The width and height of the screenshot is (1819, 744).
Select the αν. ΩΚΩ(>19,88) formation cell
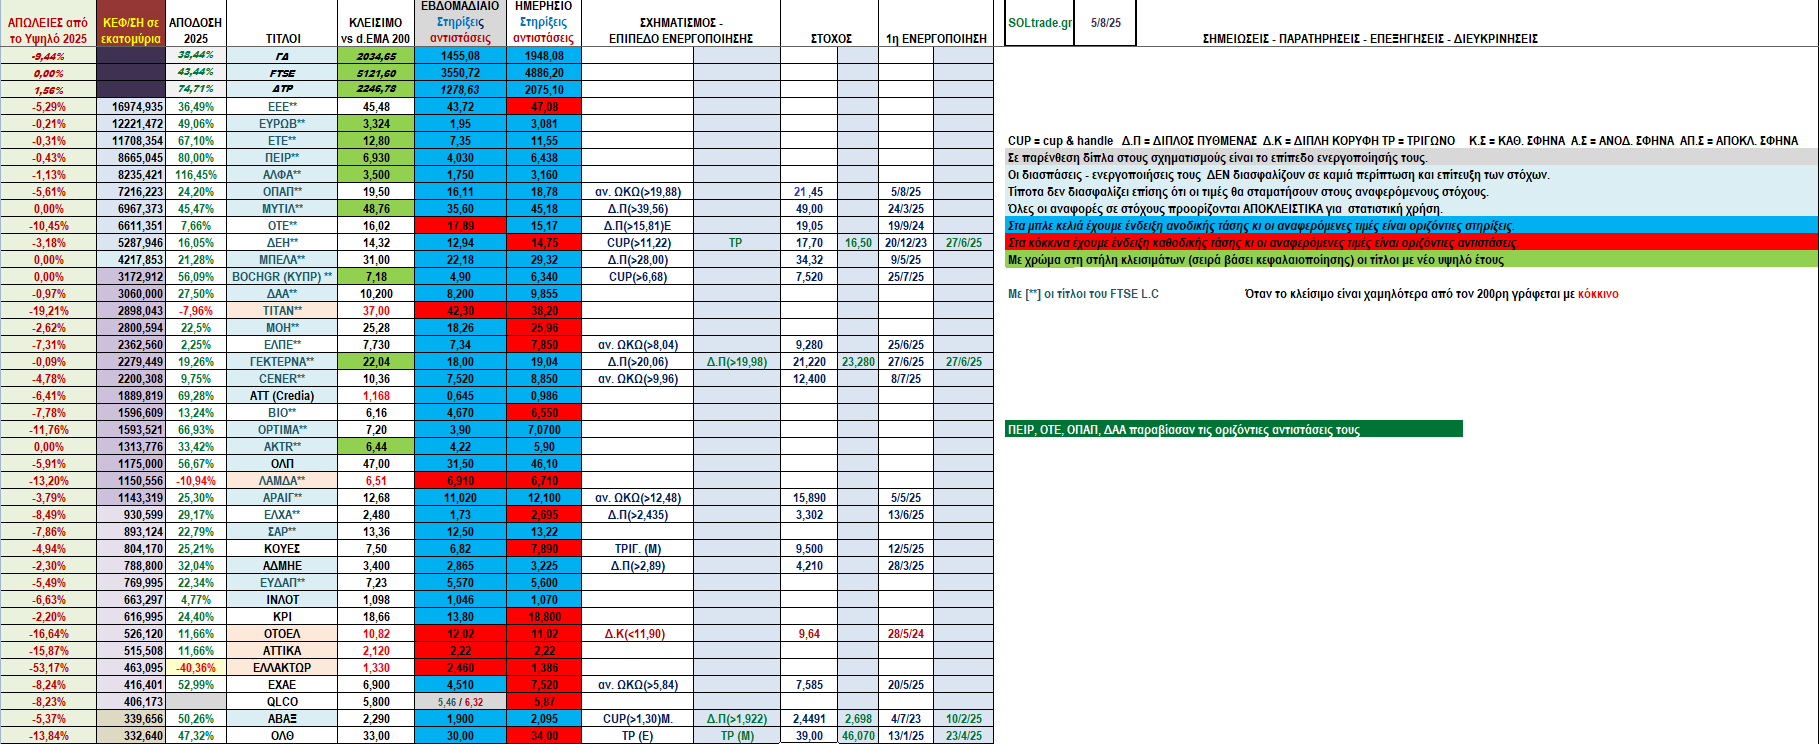637,192
